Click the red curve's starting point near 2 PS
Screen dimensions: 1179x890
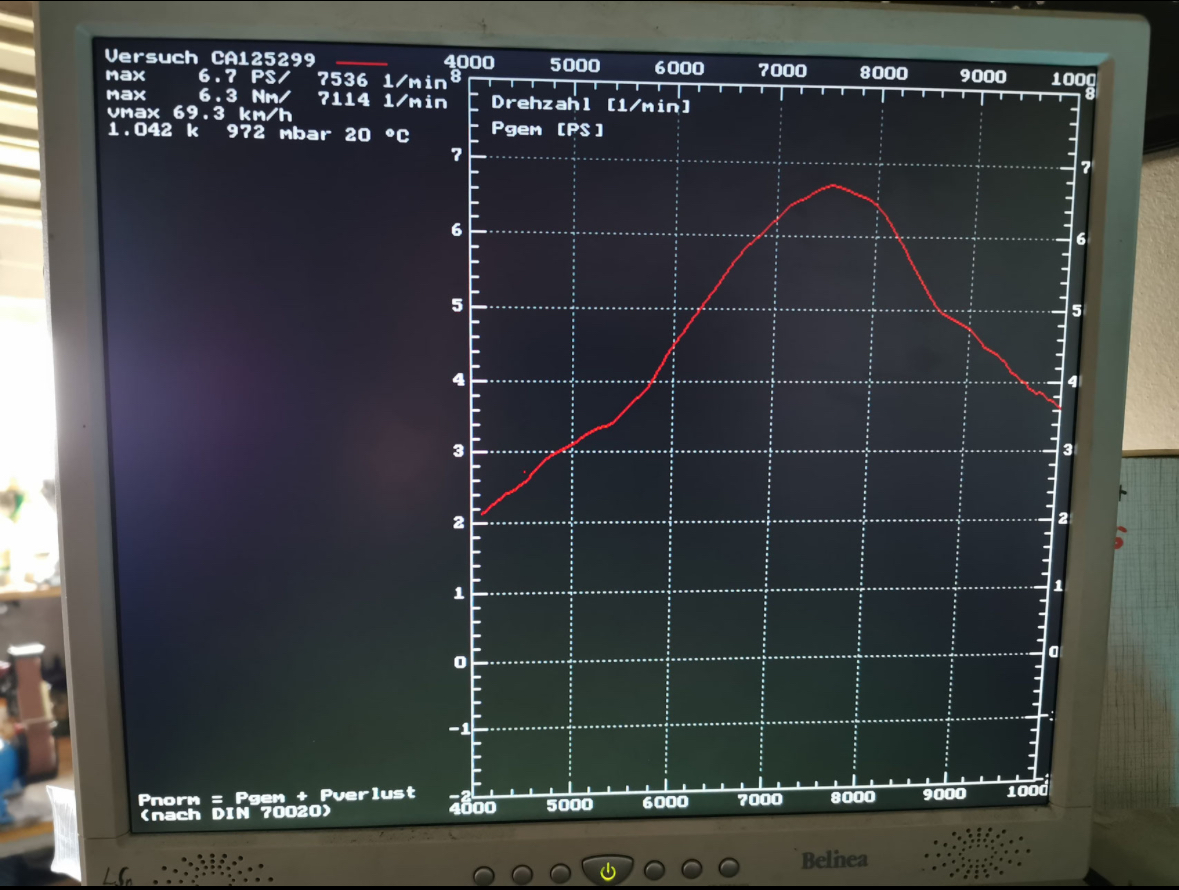click(483, 513)
